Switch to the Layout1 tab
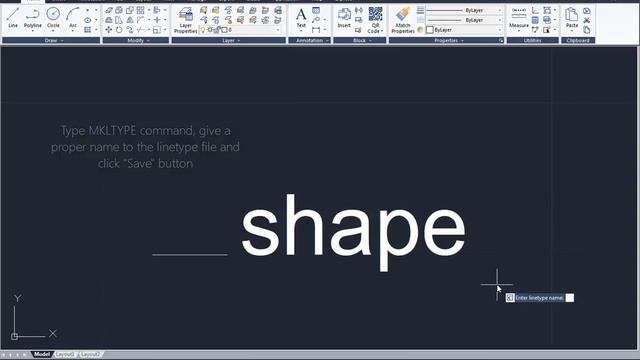The width and height of the screenshot is (640, 360). tap(65, 354)
